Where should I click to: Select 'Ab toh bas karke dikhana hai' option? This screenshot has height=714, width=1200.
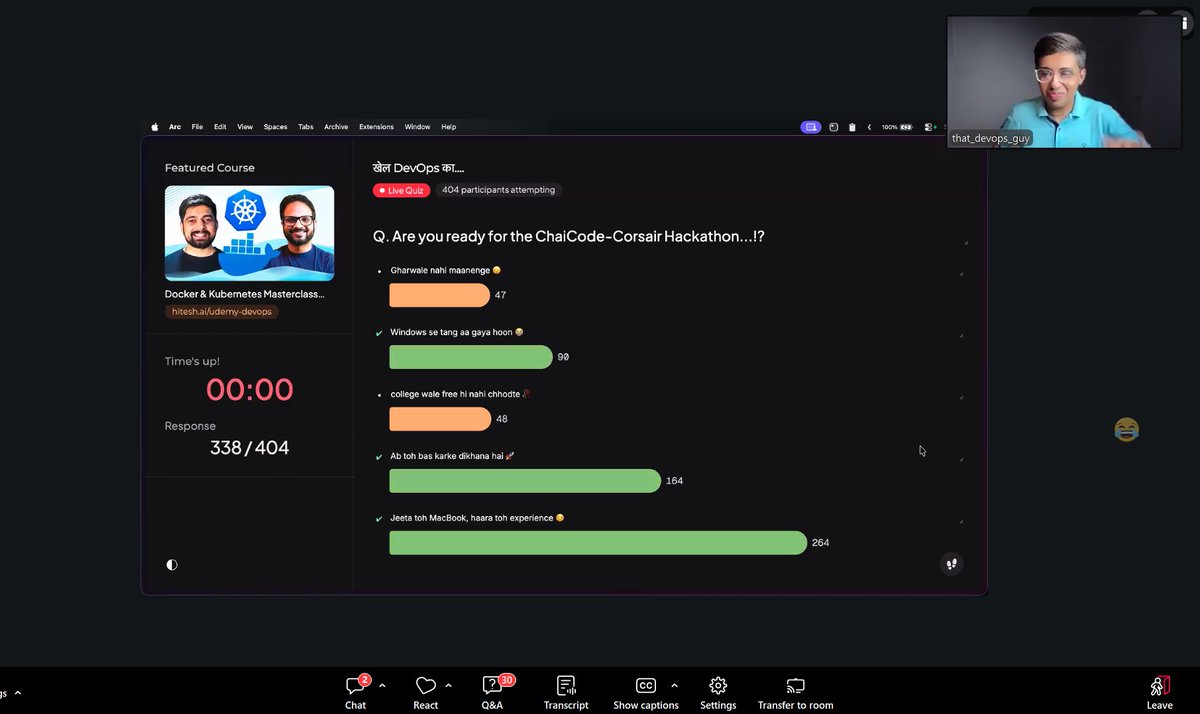point(452,456)
